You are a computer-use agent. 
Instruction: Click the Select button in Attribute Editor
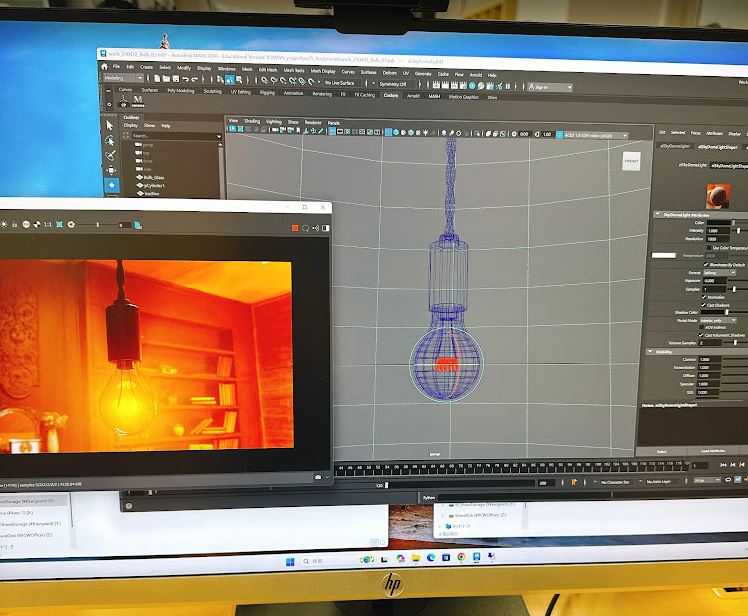coord(662,451)
